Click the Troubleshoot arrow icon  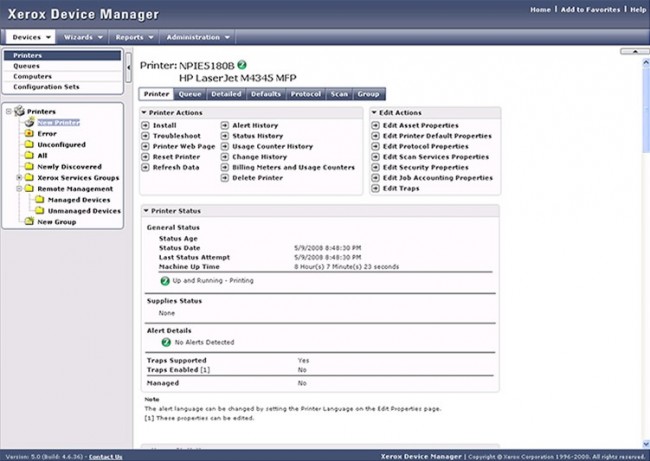146,136
